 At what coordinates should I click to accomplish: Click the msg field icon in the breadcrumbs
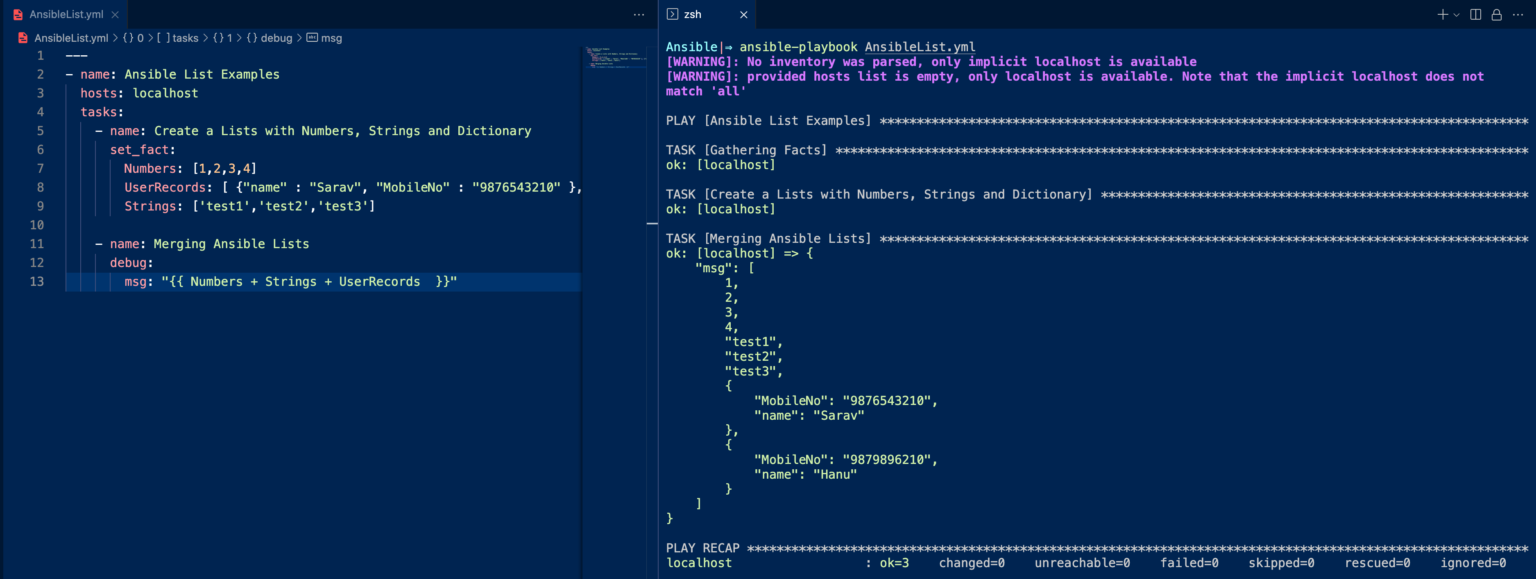pyautogui.click(x=312, y=37)
